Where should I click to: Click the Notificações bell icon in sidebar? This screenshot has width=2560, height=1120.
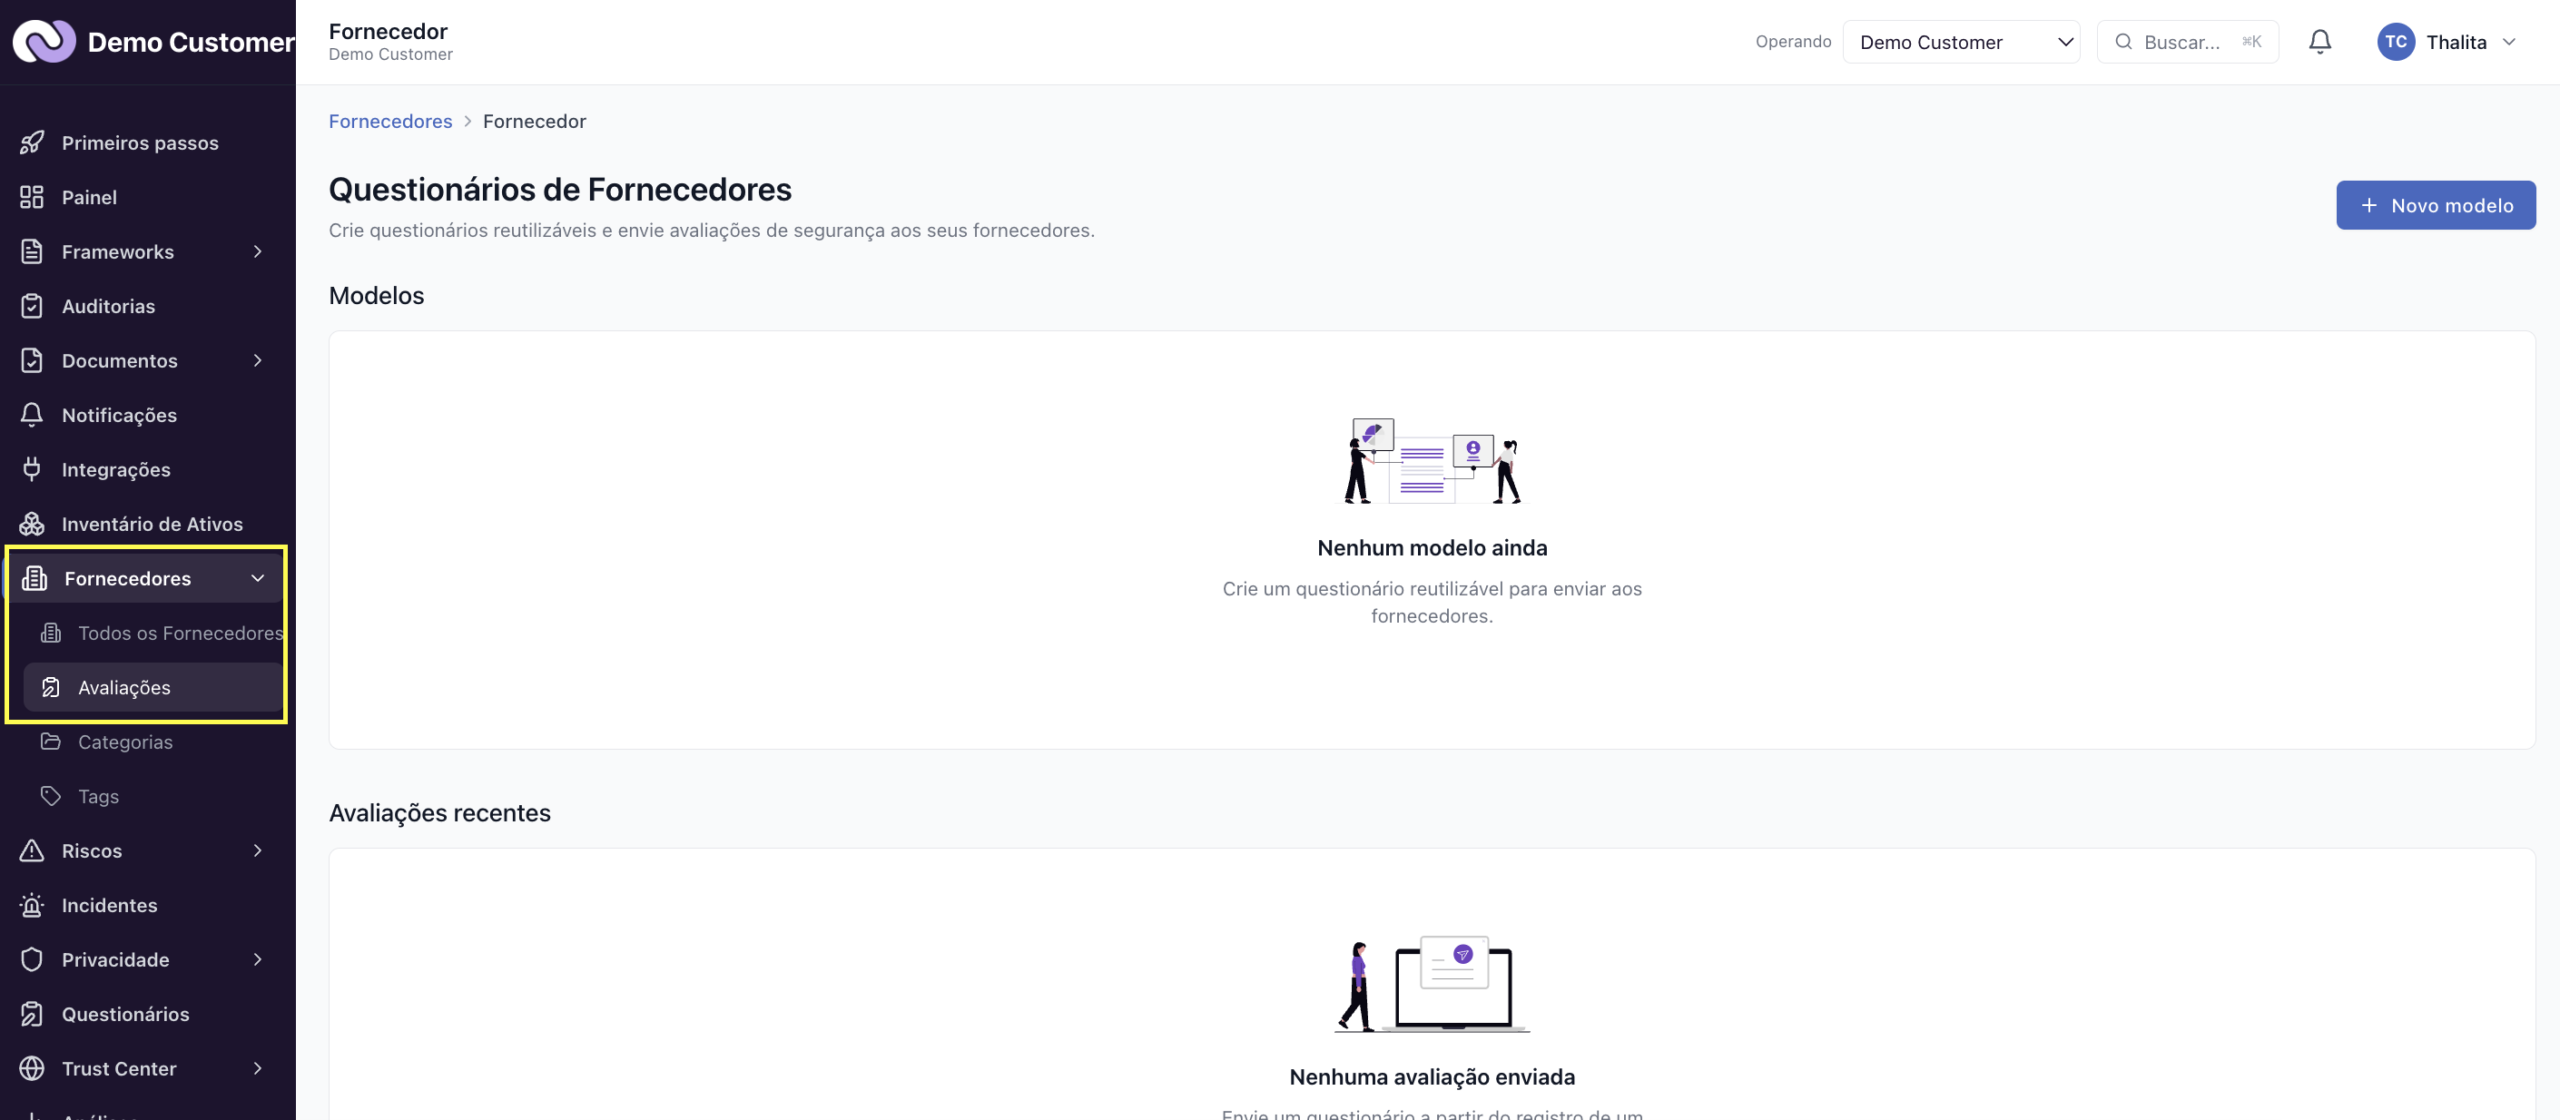[x=32, y=415]
